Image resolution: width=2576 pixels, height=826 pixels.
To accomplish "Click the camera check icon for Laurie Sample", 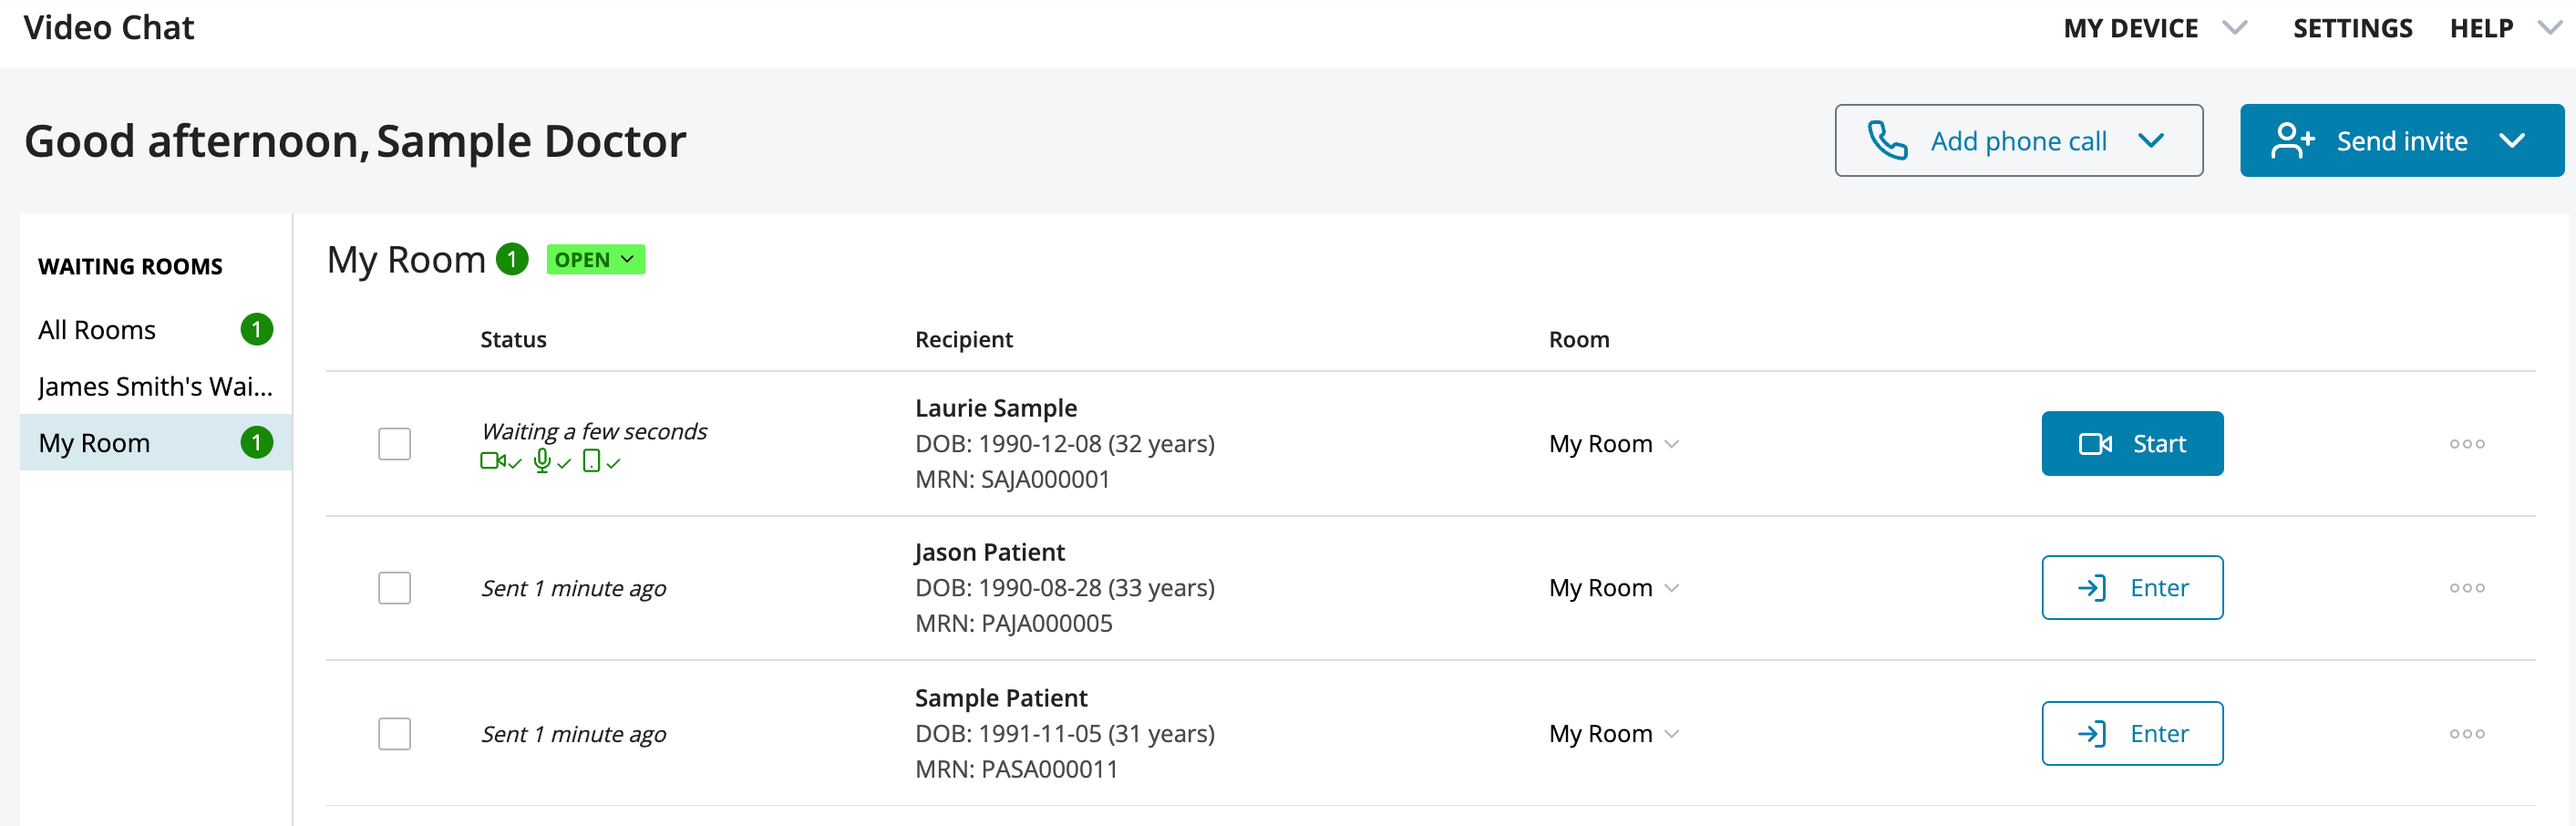I will coord(500,462).
